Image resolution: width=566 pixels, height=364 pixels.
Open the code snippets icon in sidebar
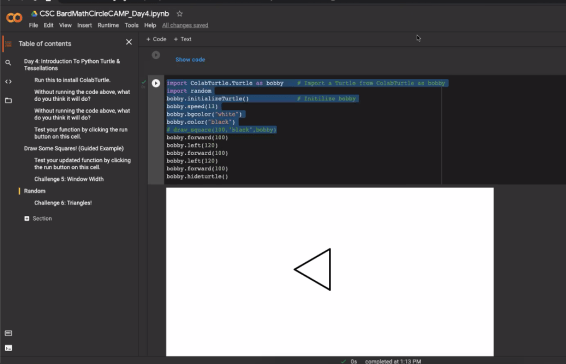8,82
